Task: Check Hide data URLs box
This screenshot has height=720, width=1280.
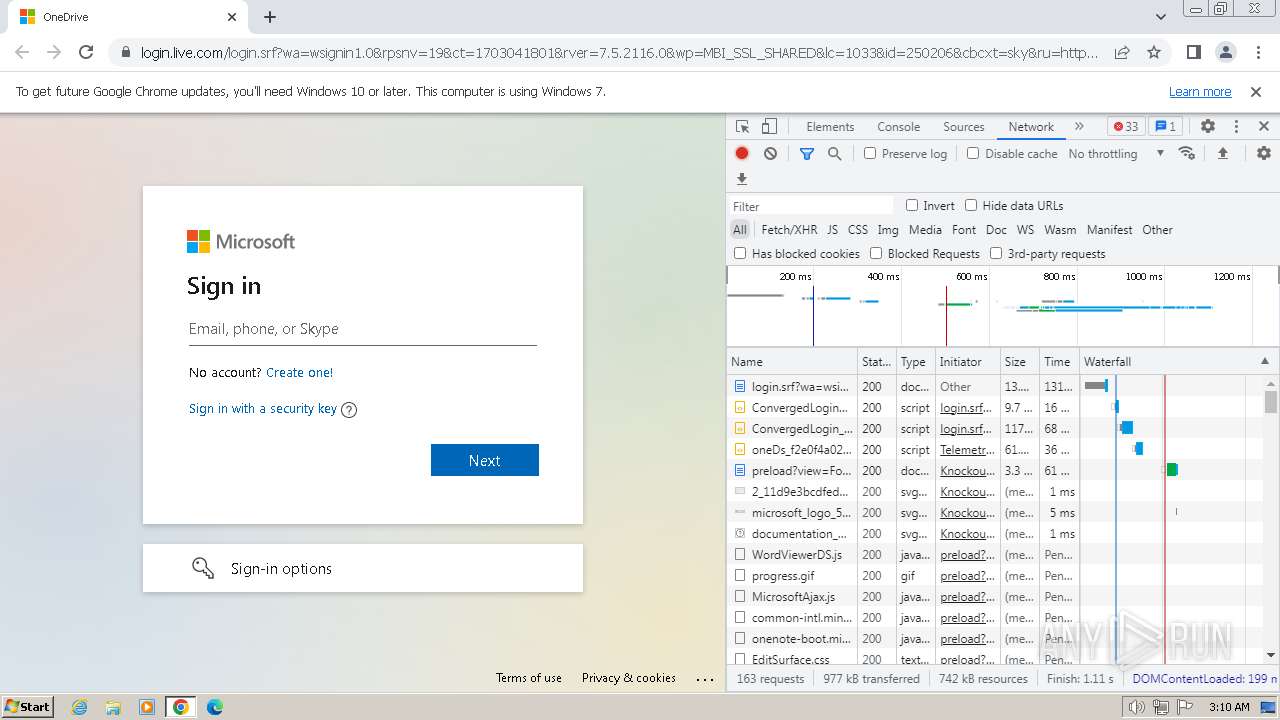Action: click(x=971, y=205)
